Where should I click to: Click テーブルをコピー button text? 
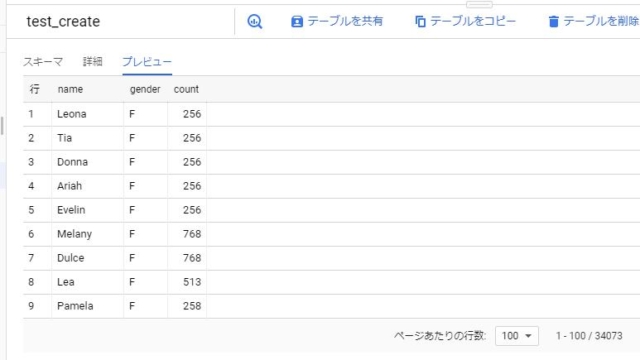[x=473, y=21]
